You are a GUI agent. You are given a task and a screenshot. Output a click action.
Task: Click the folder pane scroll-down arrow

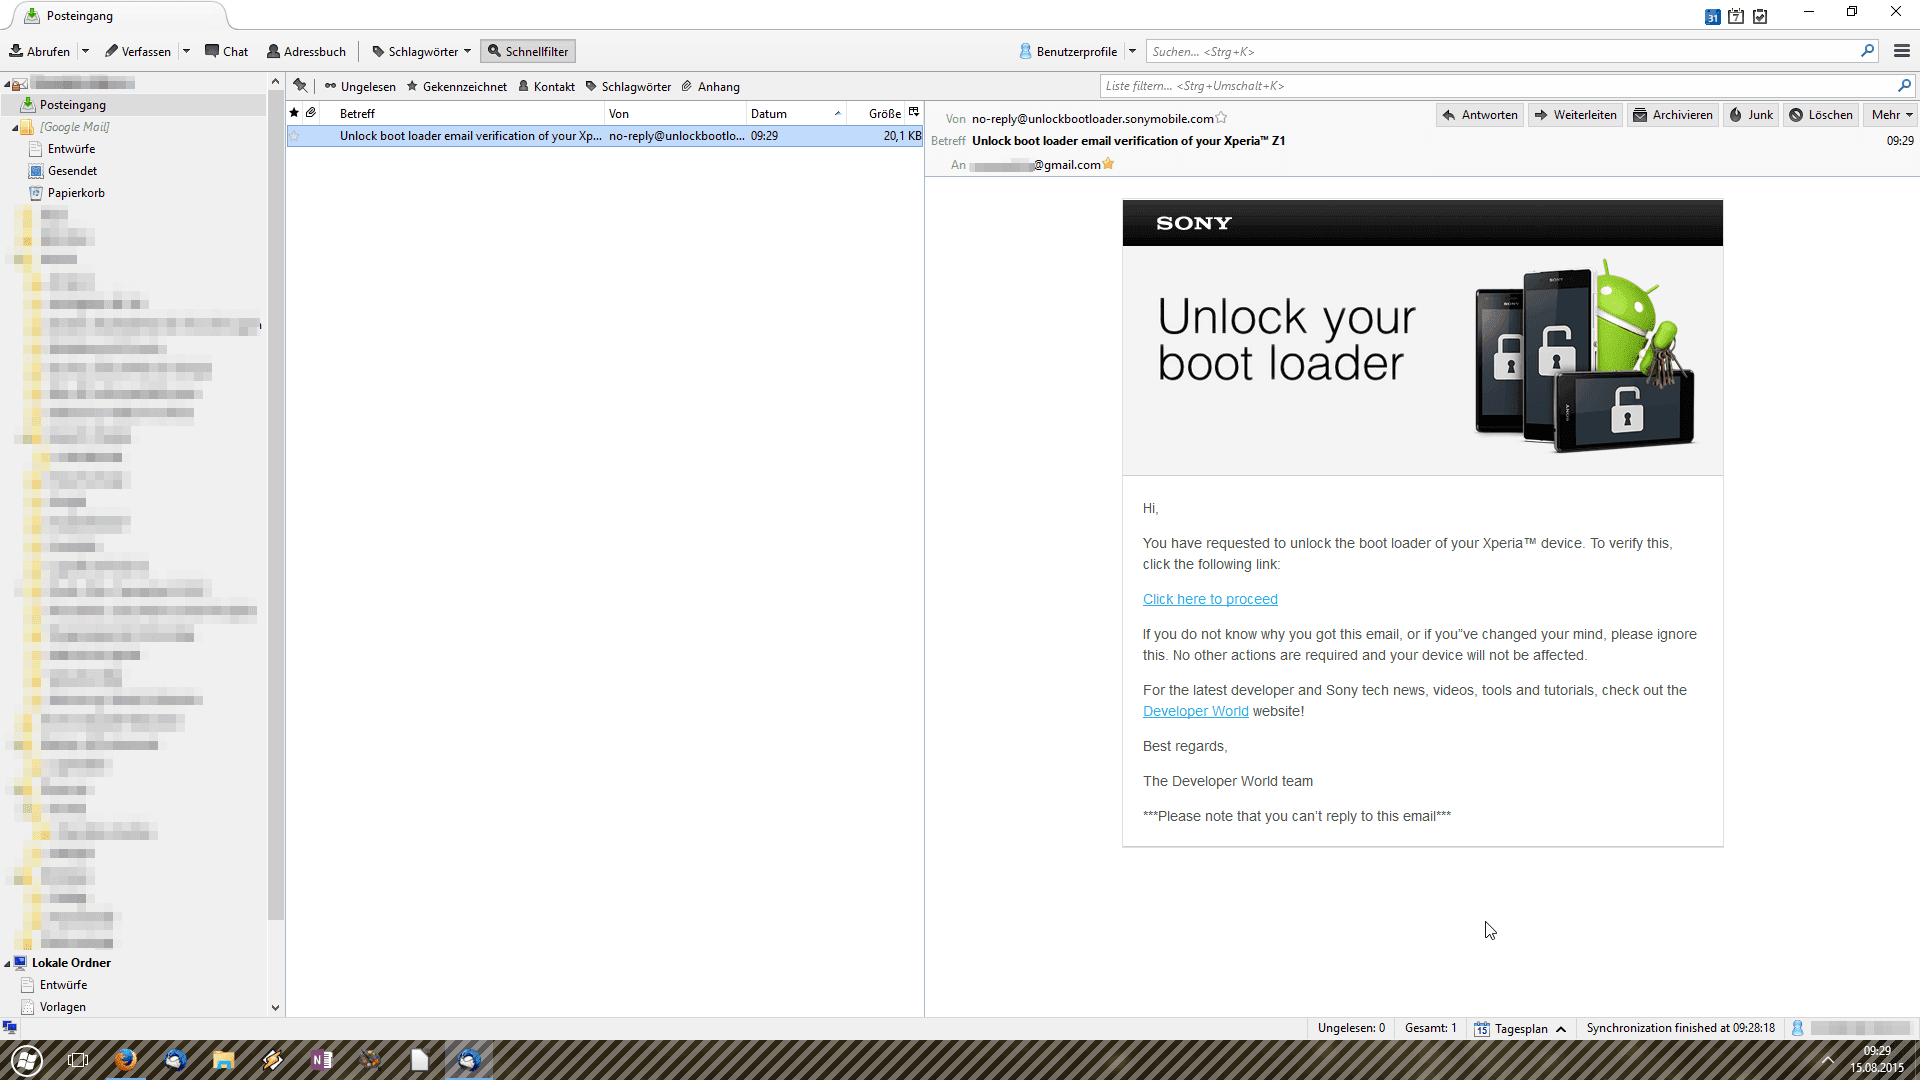click(276, 1008)
